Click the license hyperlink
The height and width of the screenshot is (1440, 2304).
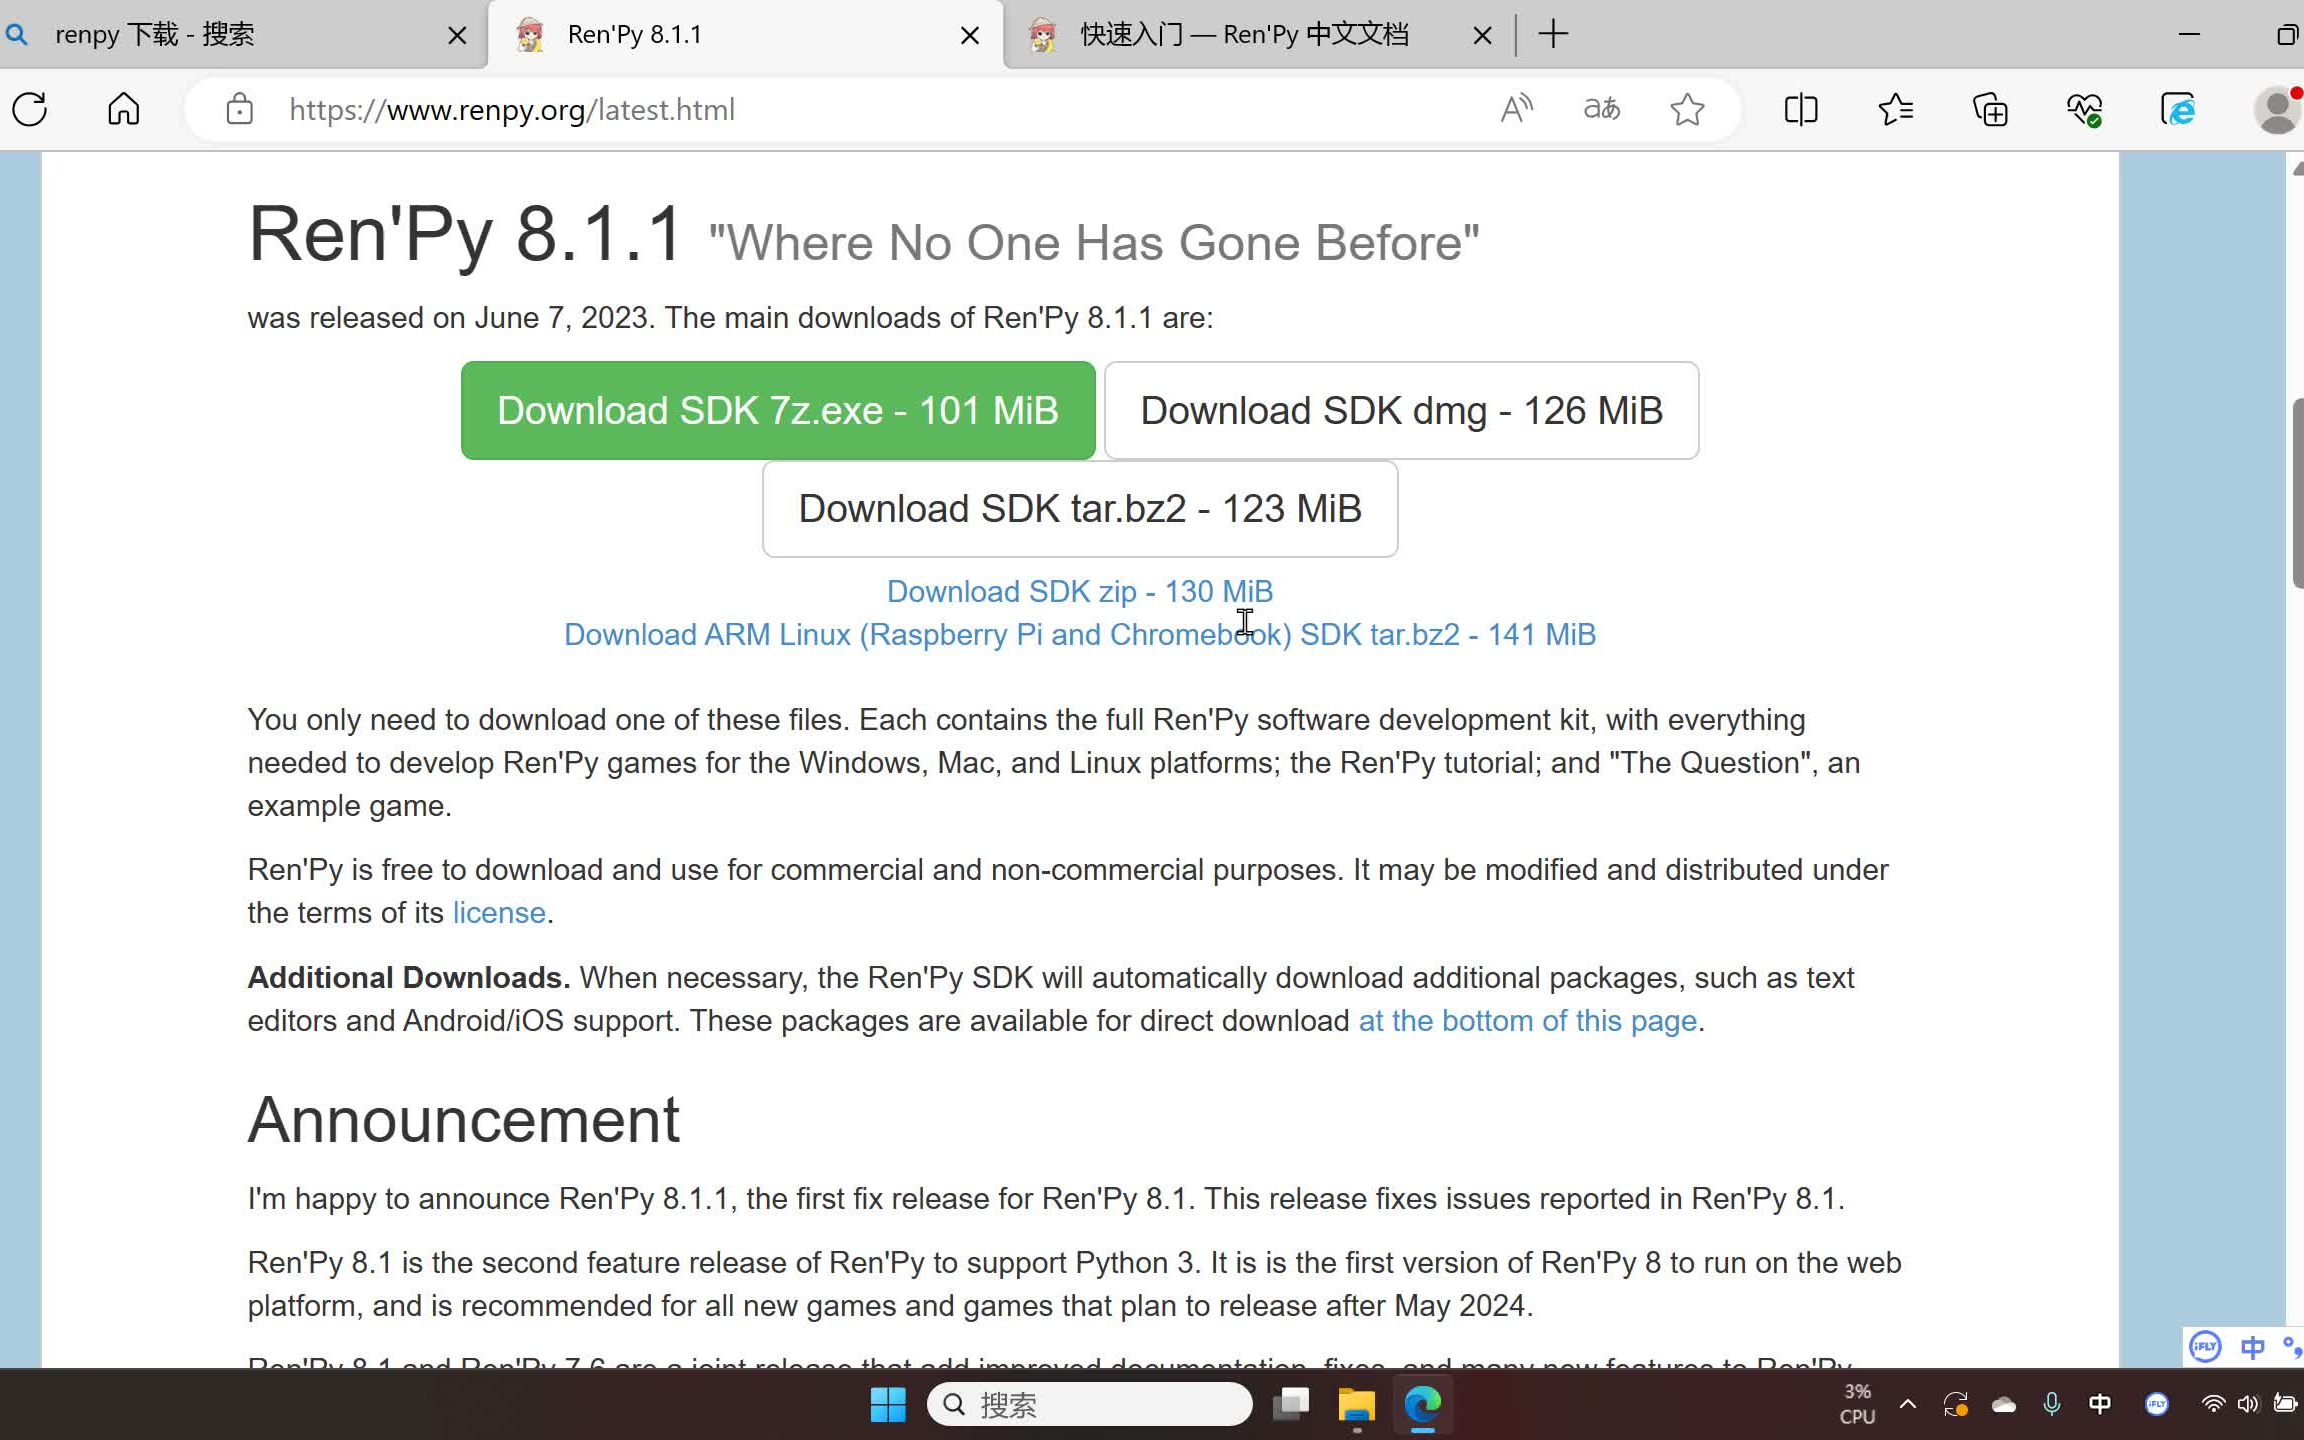[498, 912]
